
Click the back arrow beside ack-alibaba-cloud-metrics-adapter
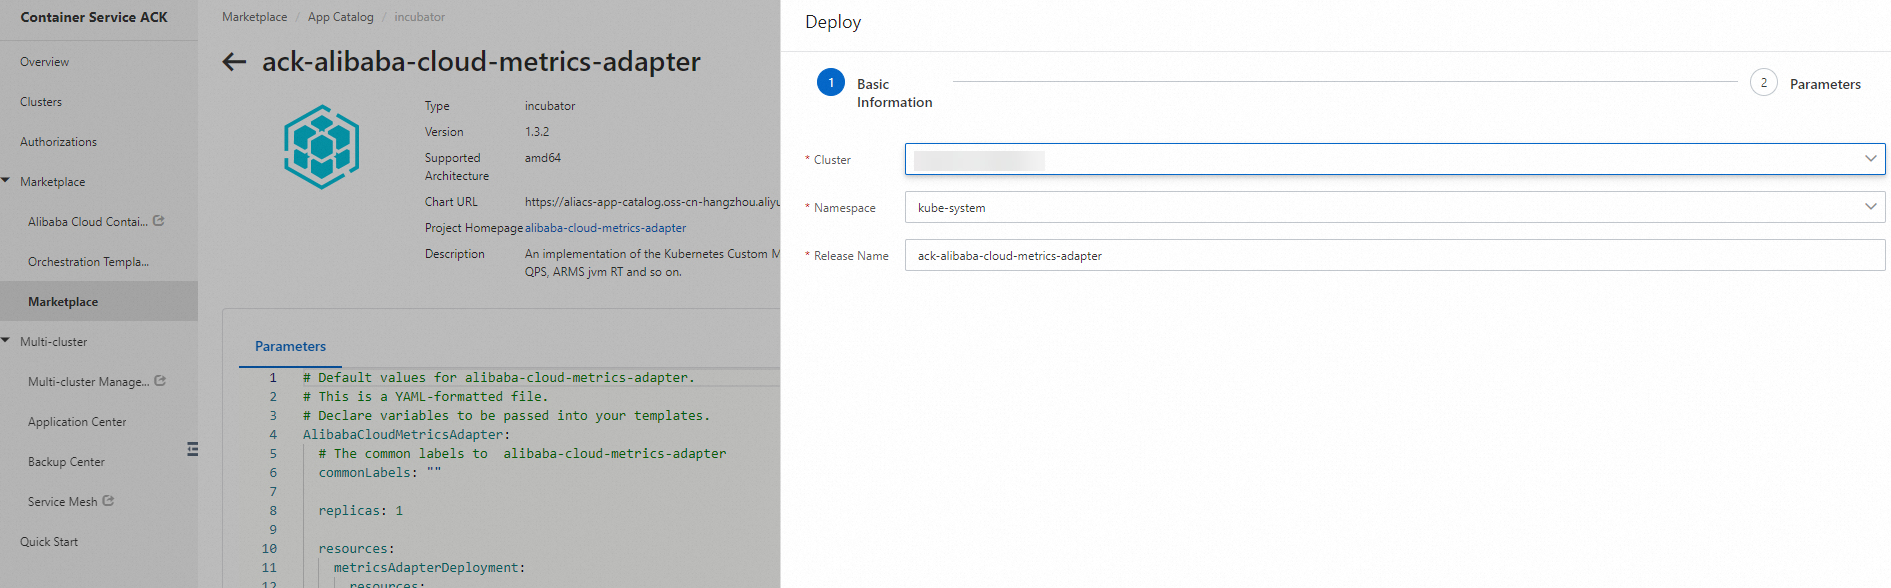[234, 62]
